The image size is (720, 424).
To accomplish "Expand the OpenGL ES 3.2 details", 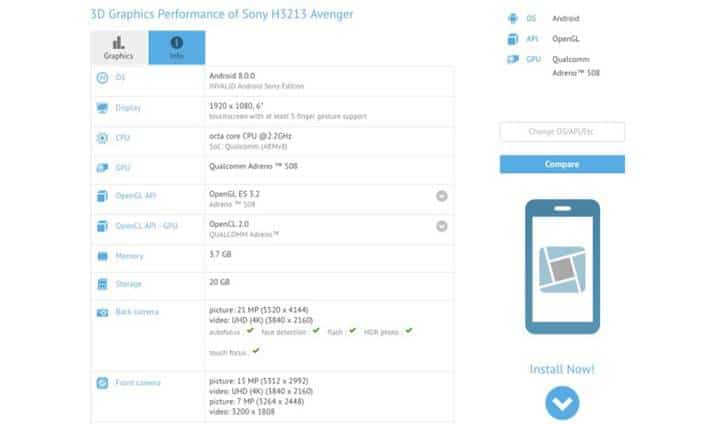I will [442, 196].
